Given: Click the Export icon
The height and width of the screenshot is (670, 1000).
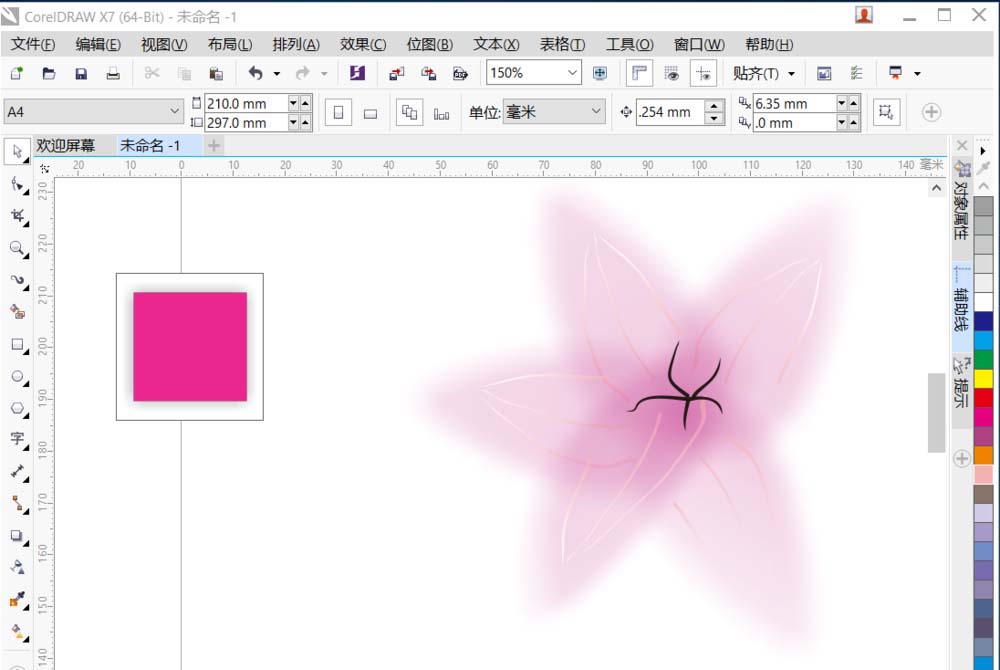Looking at the screenshot, I should click(x=429, y=73).
